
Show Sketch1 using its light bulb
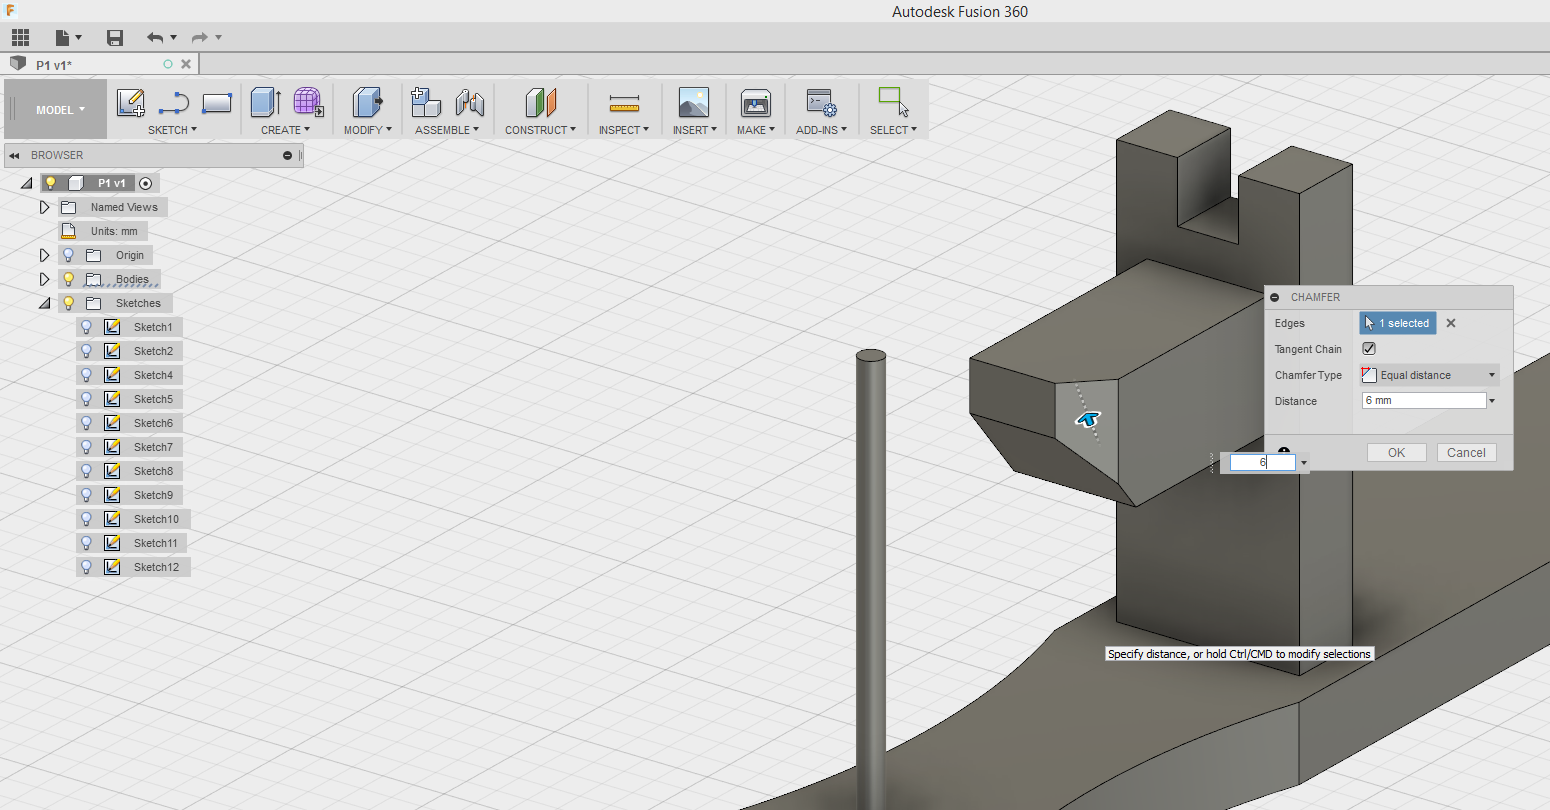tap(87, 328)
